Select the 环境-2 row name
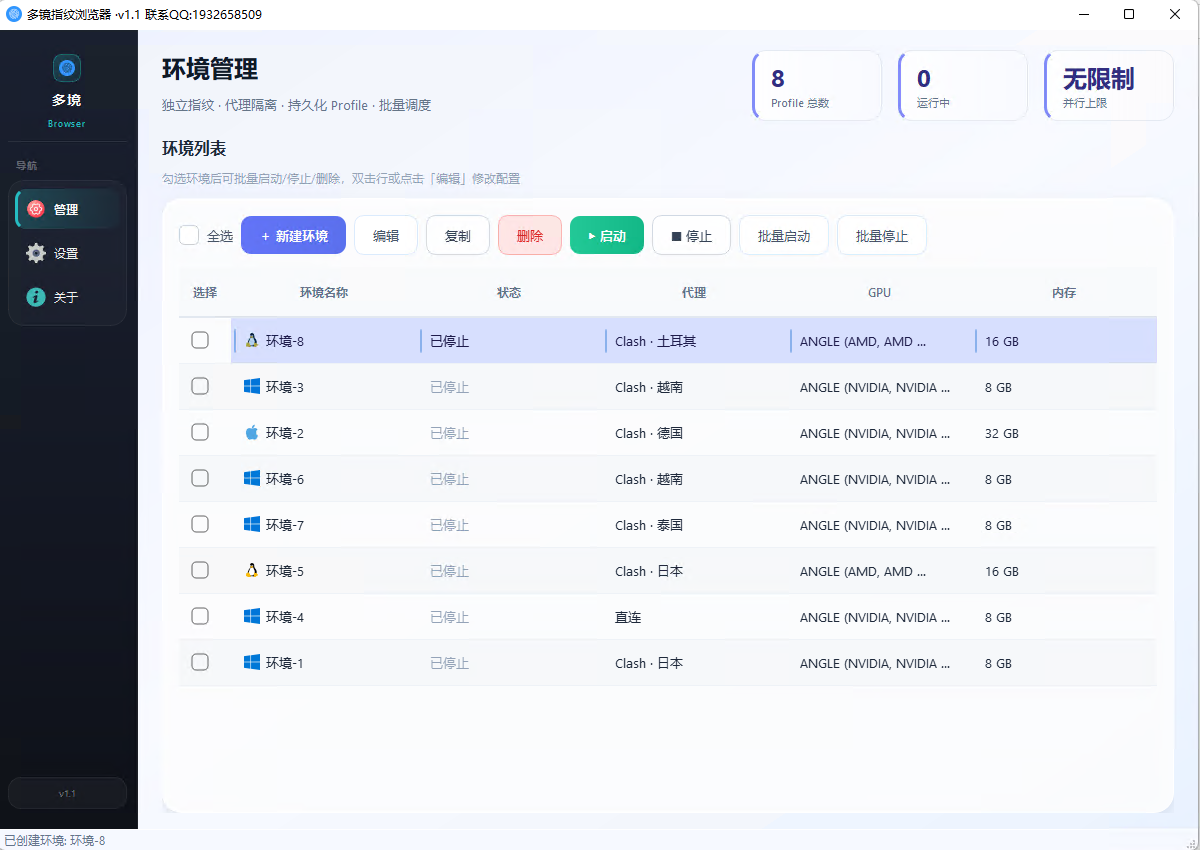This screenshot has height=850, width=1200. (x=285, y=433)
